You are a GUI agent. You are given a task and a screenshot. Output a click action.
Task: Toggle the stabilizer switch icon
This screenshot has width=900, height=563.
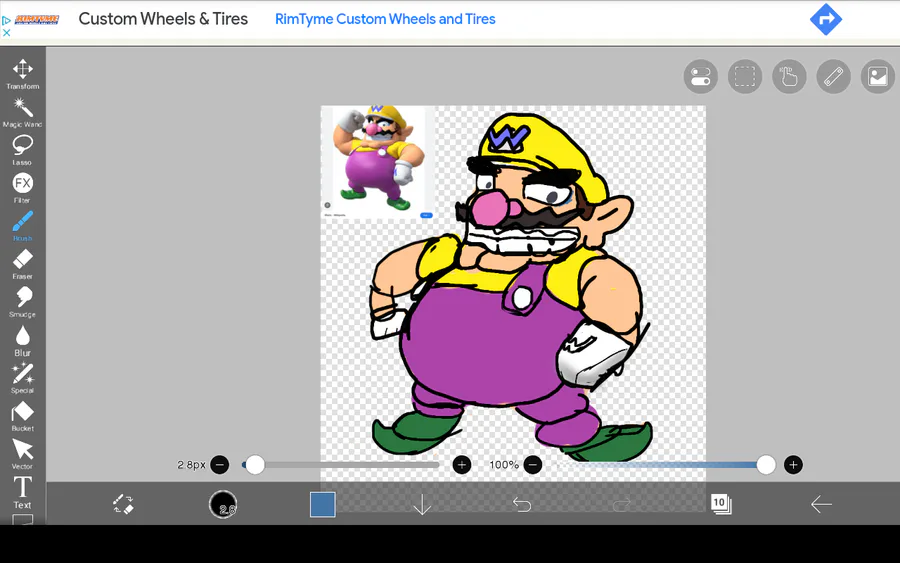coord(700,76)
